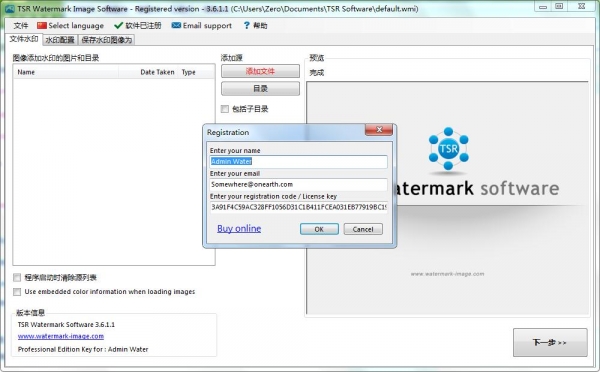Click the TSR logo in preview
Viewport: 600px width, 372px height.
[448, 149]
